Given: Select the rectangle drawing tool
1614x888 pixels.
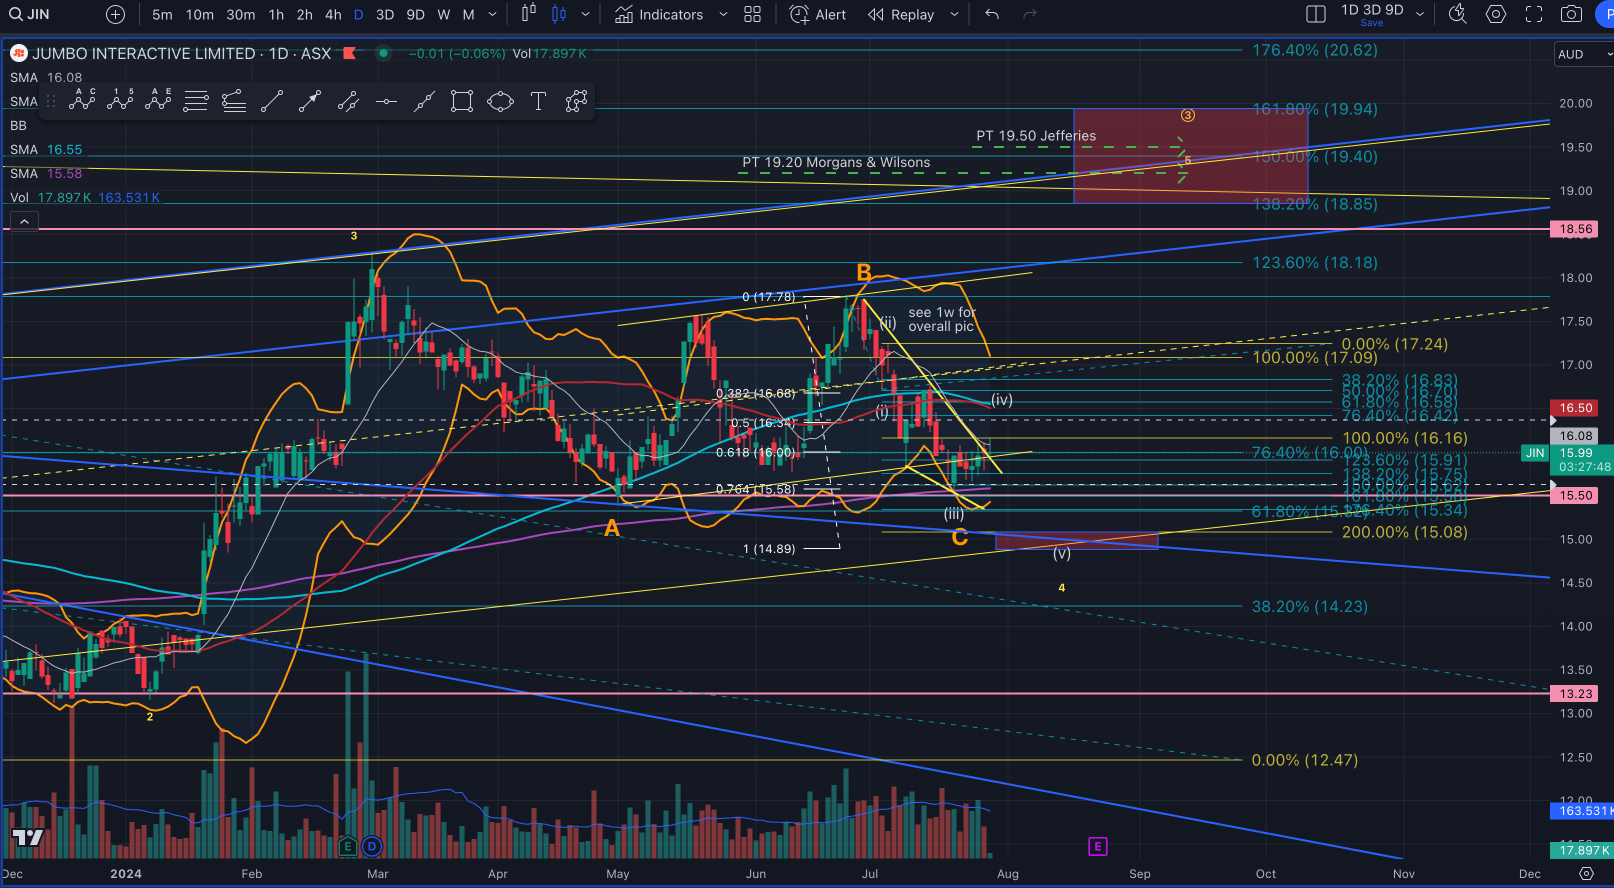Looking at the screenshot, I should pos(462,100).
